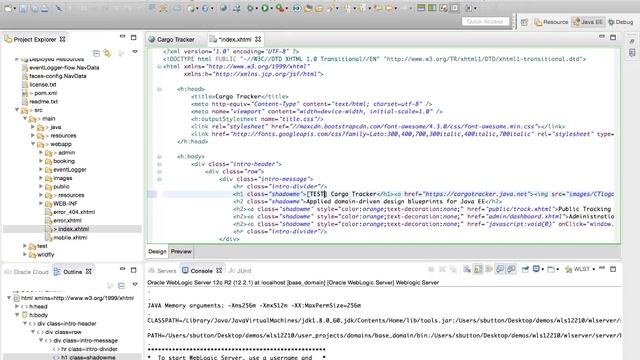Click the red-green Run external tools icon
Image resolution: width=640 pixels, height=360 pixels.
[x=280, y=8]
